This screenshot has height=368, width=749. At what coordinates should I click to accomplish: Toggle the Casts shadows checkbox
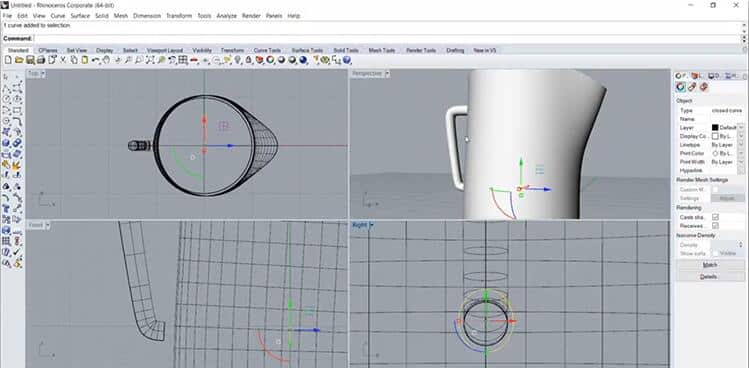pos(715,217)
